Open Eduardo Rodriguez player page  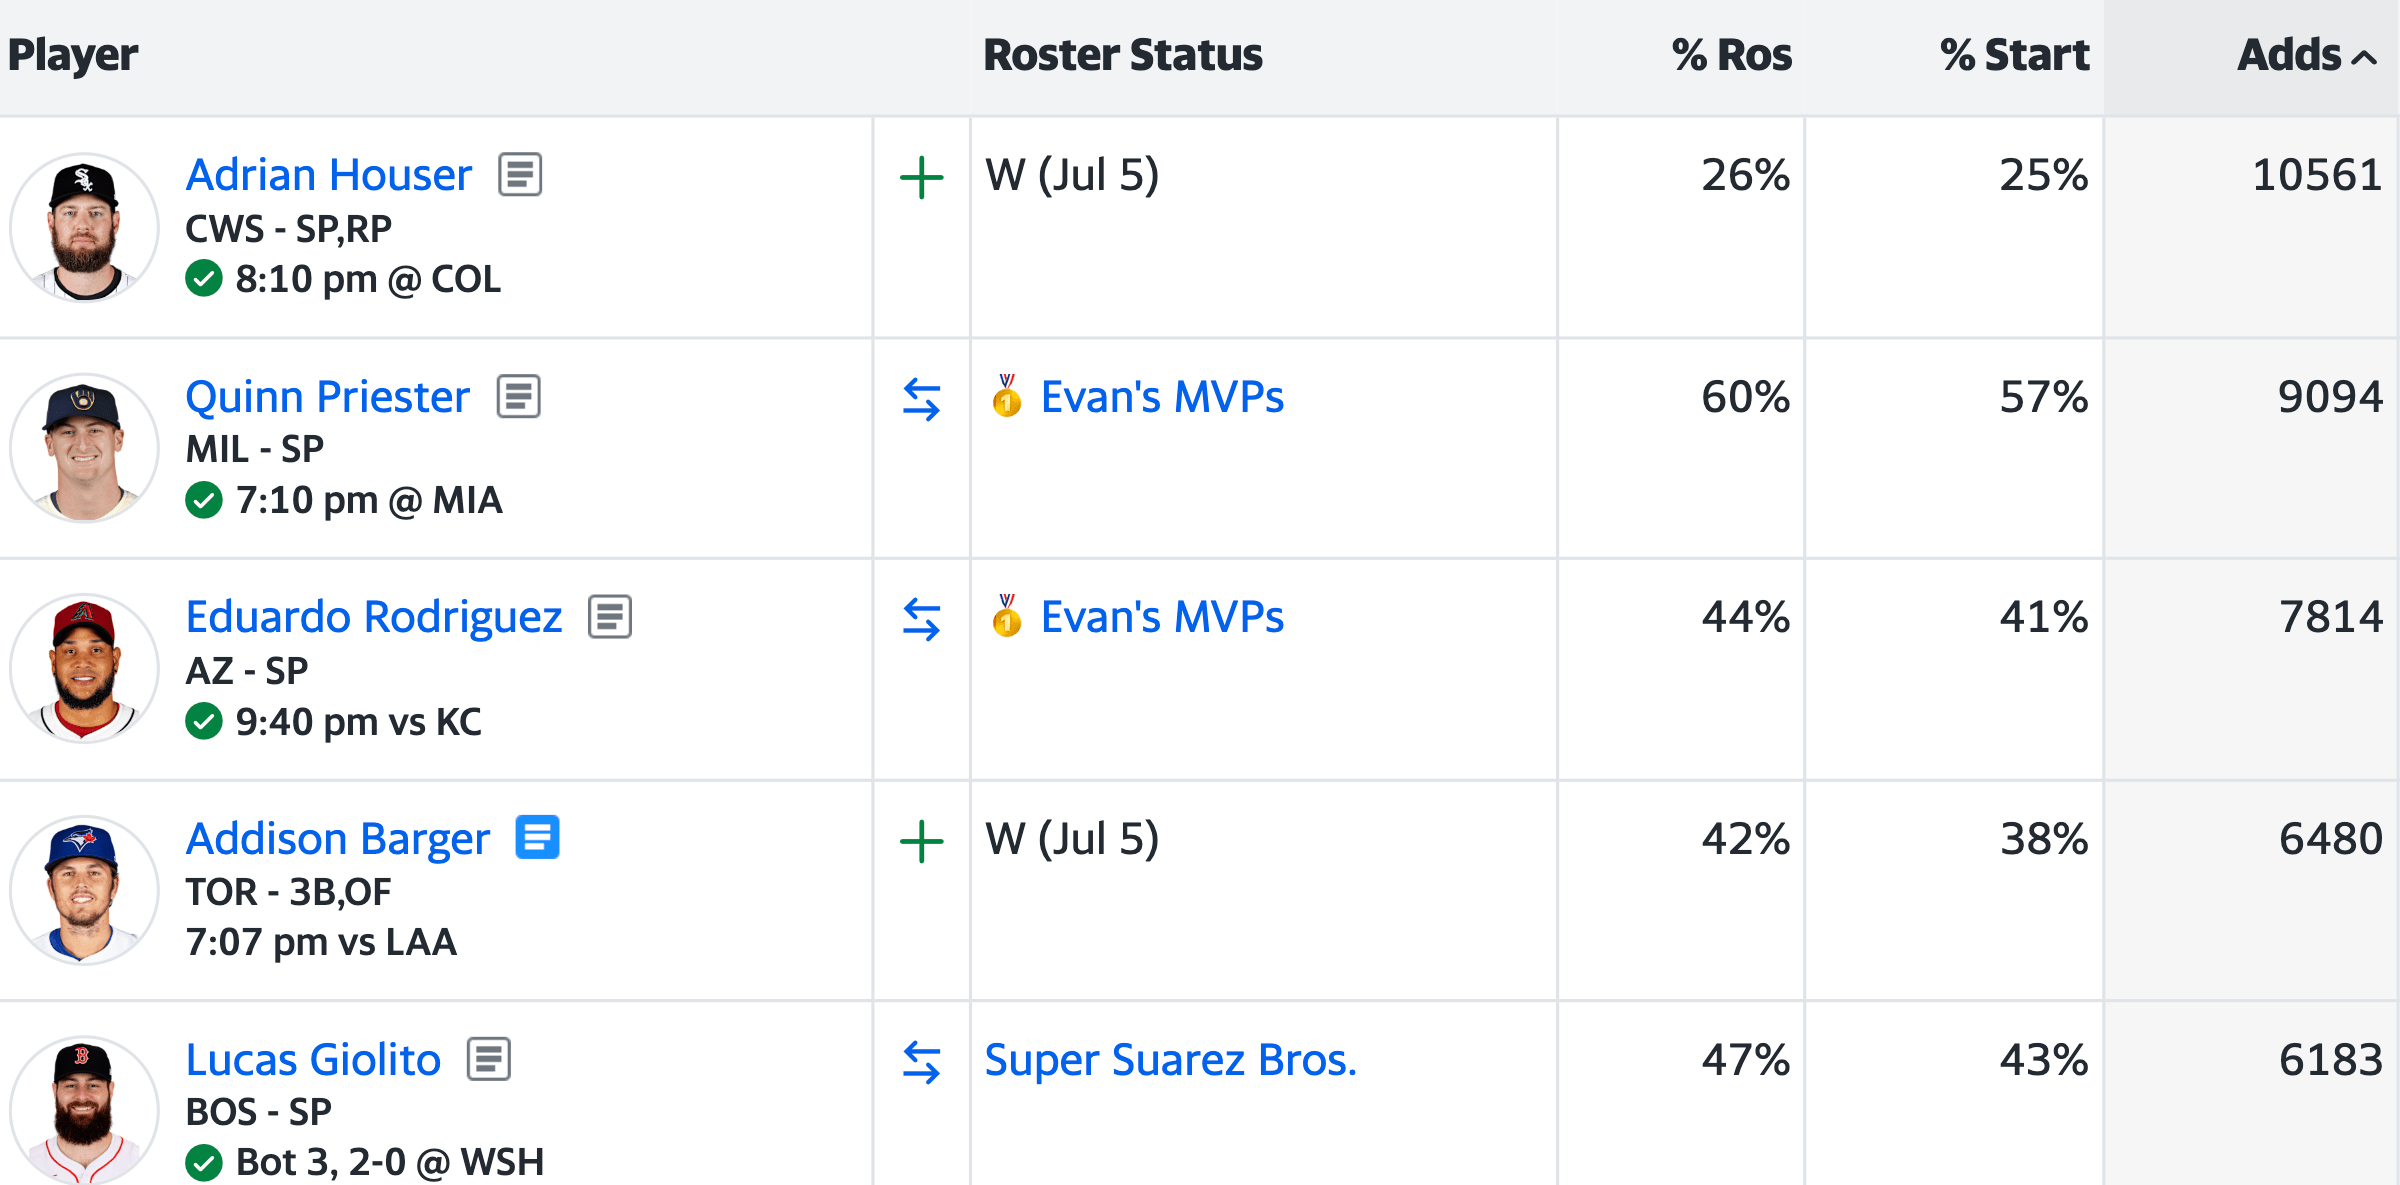tap(374, 617)
